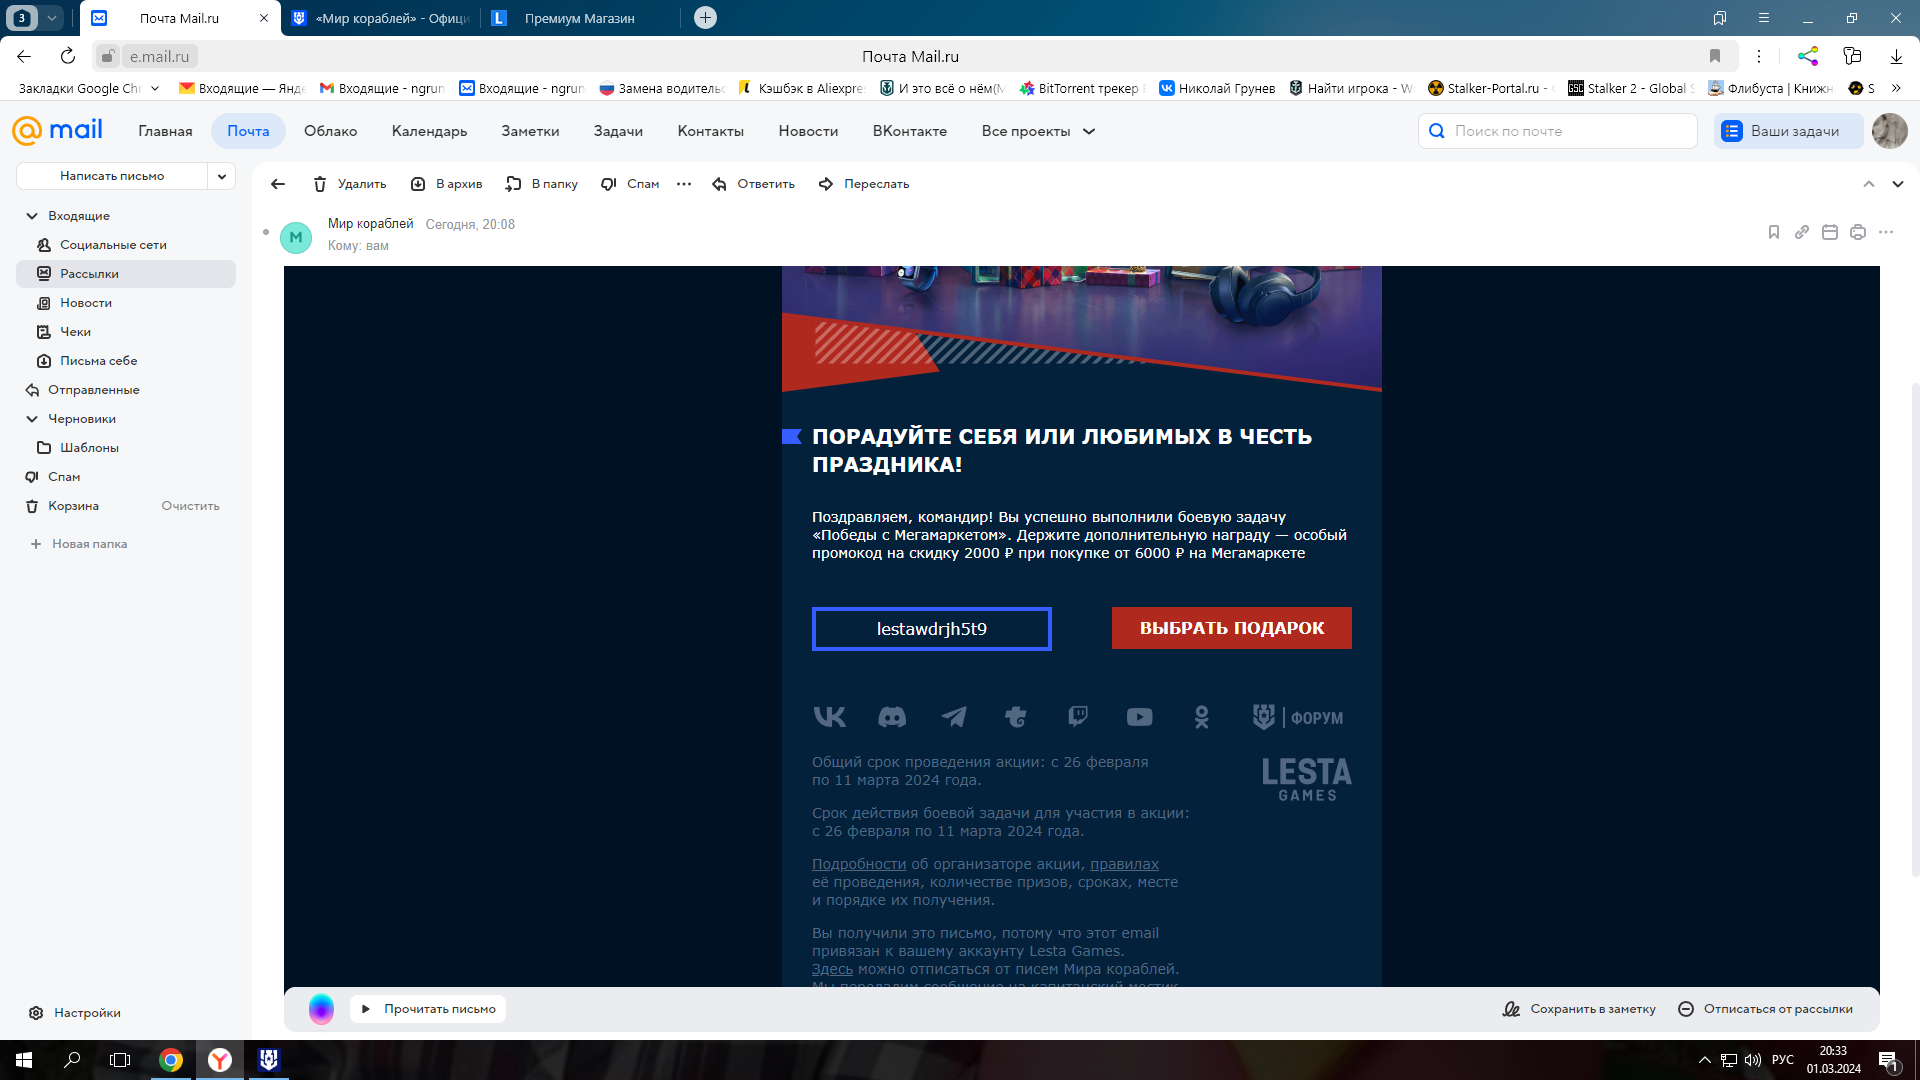Switch to the Премиум Магазин browser tab
The width and height of the screenshot is (1920, 1080).
pyautogui.click(x=579, y=18)
